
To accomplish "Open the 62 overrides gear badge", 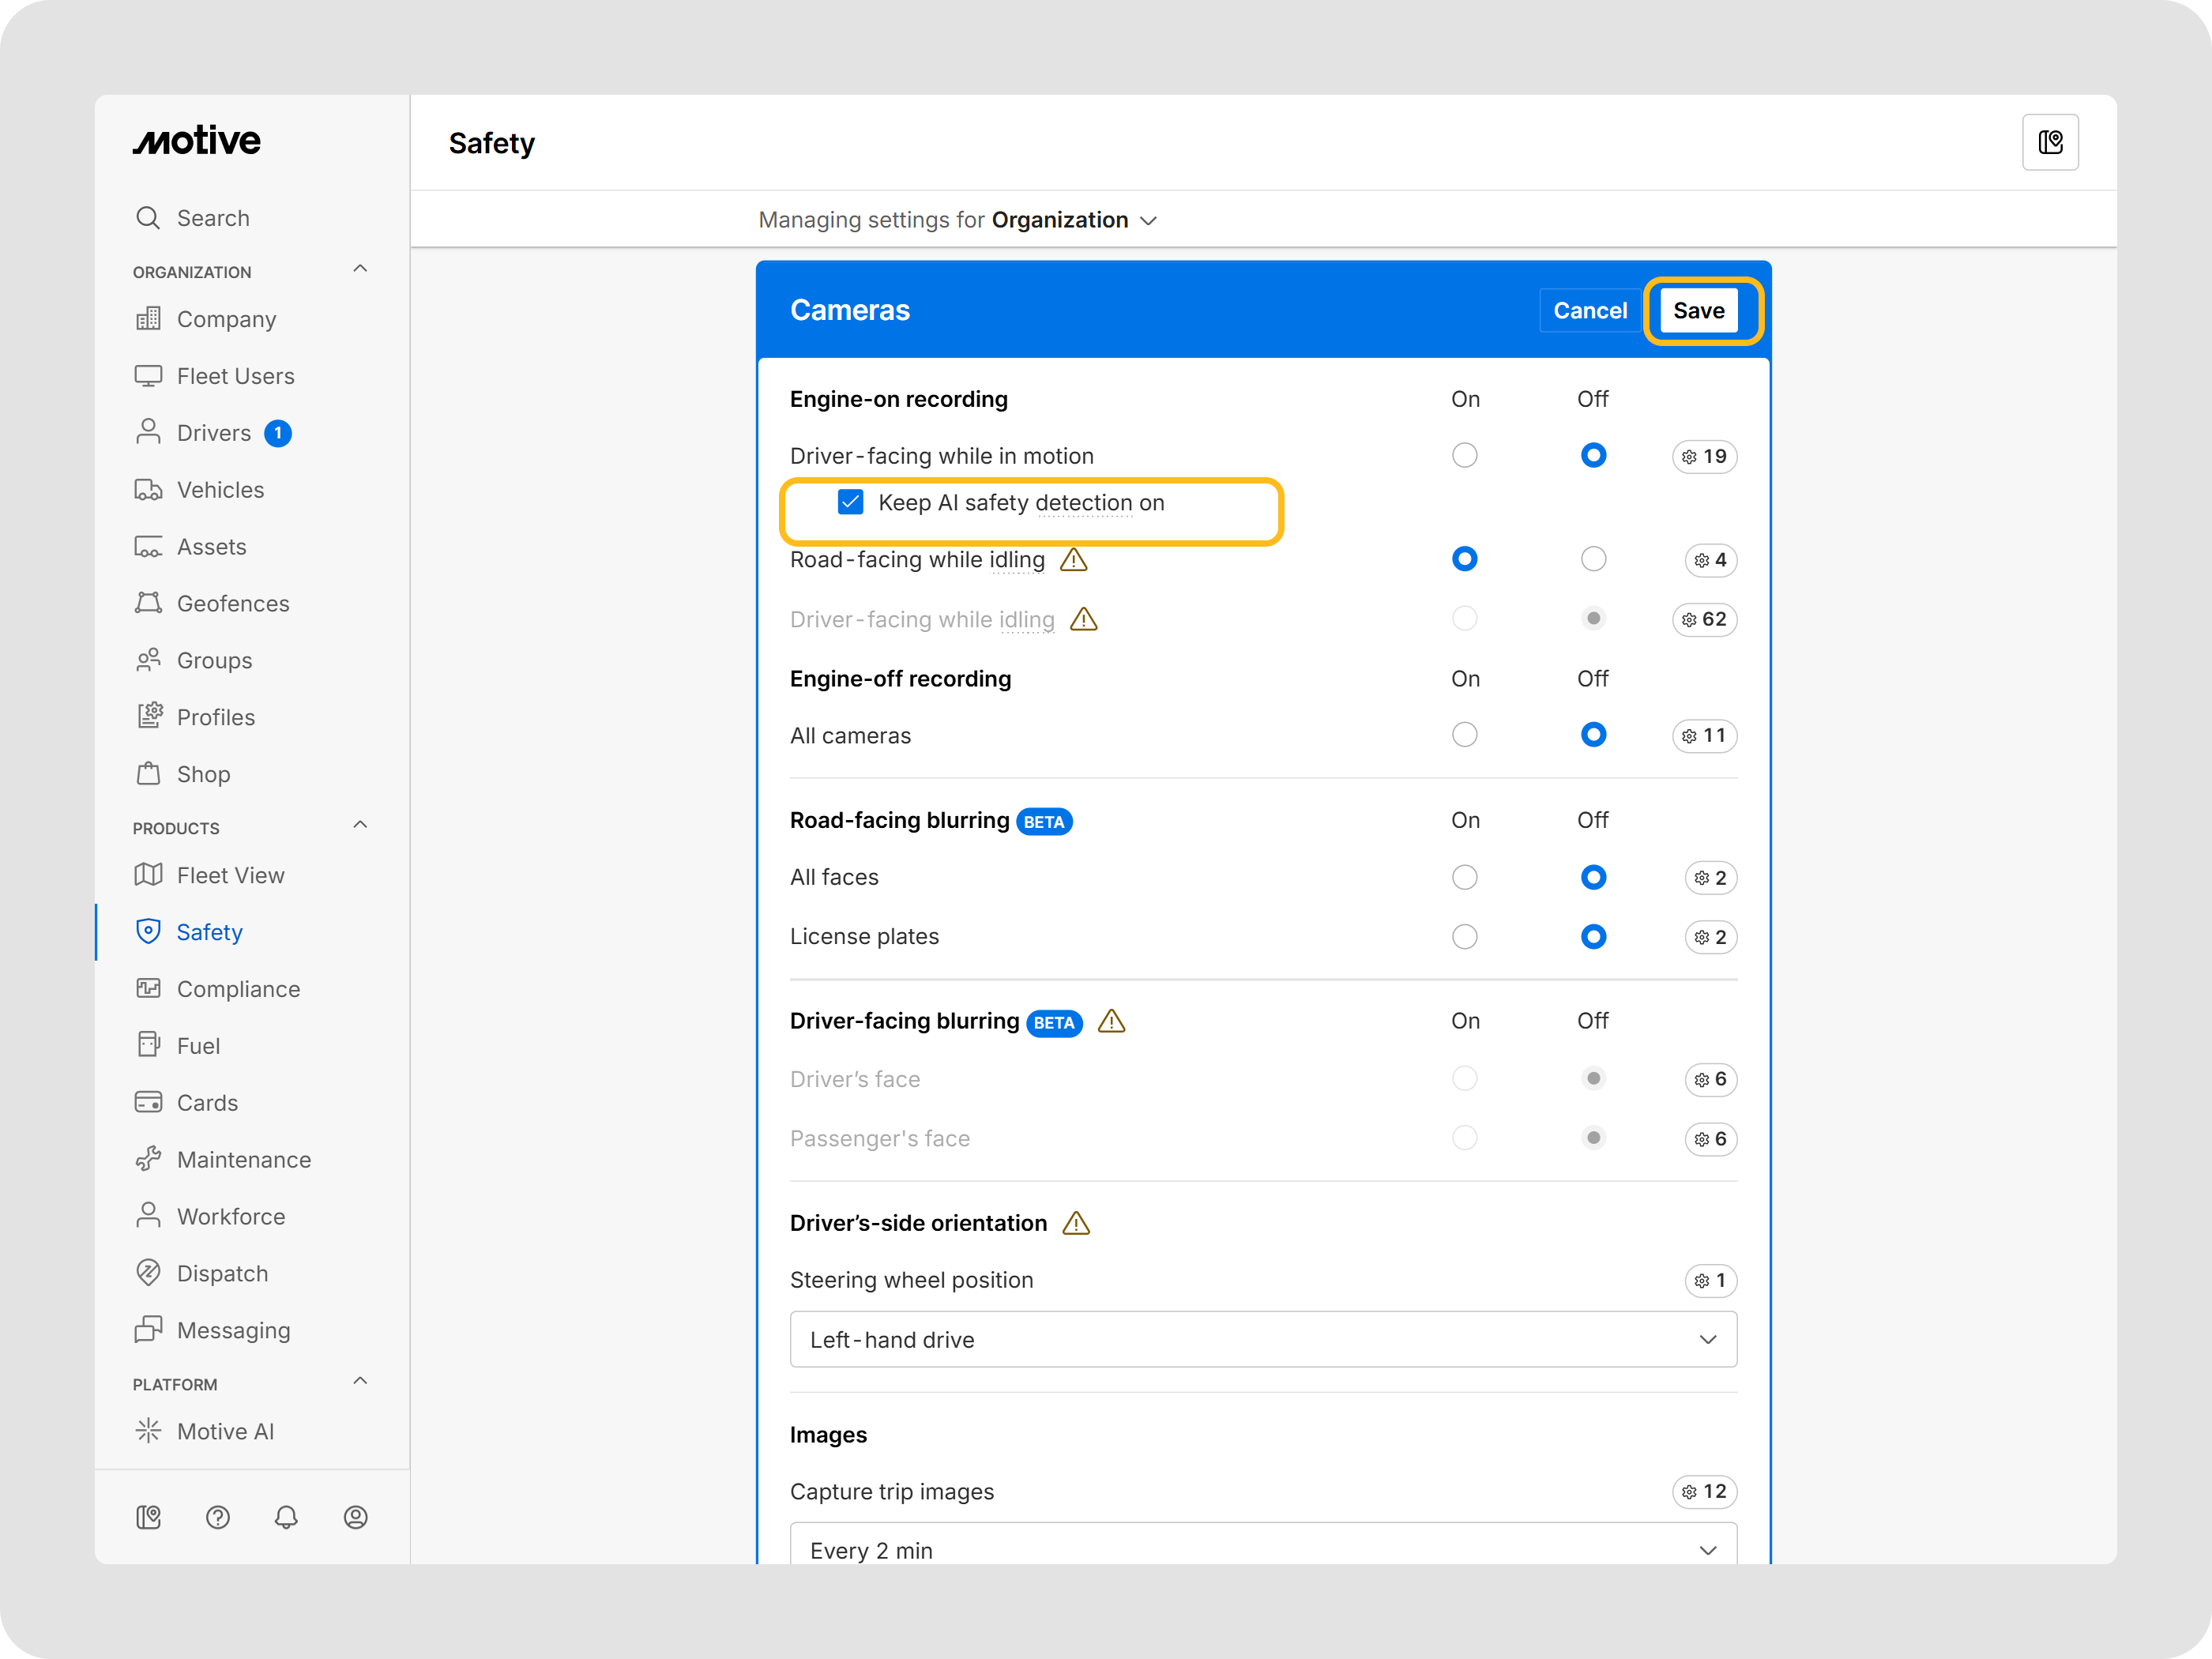I will pos(1704,619).
